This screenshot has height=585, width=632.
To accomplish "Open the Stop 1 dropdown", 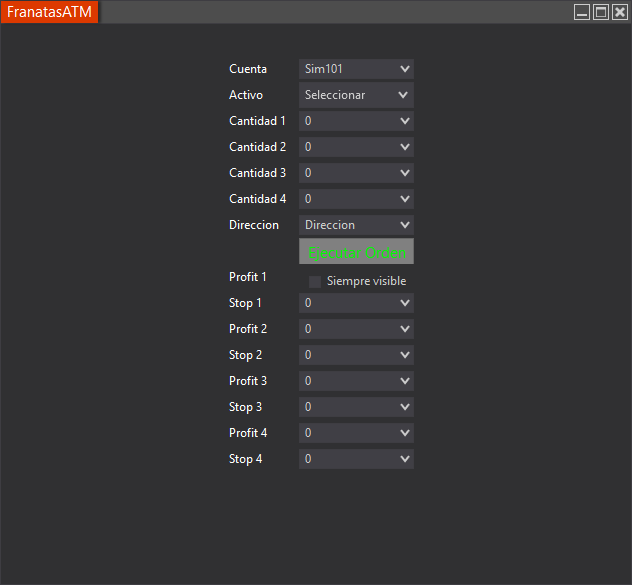I will click(x=356, y=303).
